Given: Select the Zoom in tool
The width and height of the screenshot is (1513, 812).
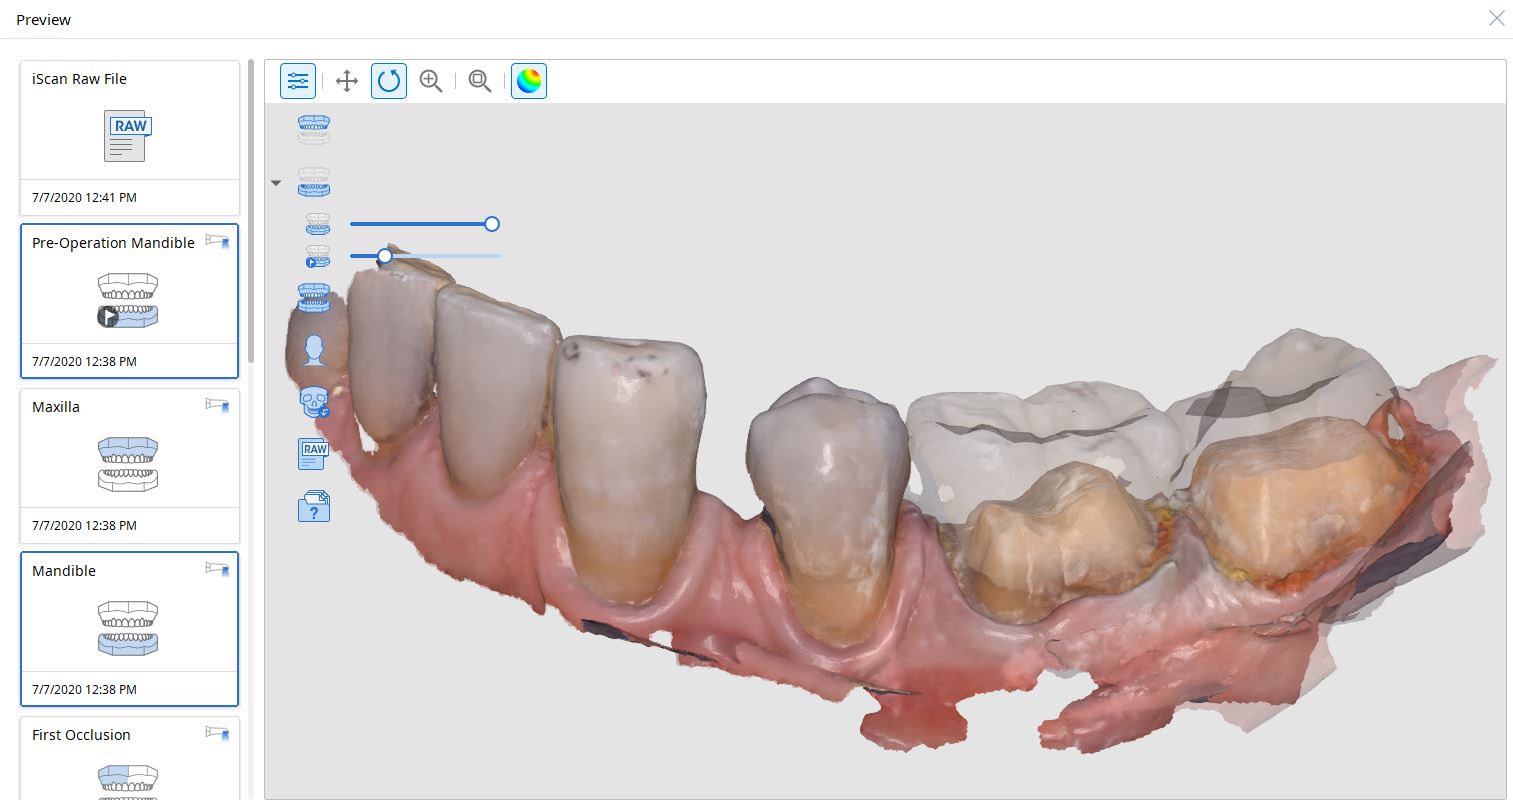Looking at the screenshot, I should [x=431, y=81].
